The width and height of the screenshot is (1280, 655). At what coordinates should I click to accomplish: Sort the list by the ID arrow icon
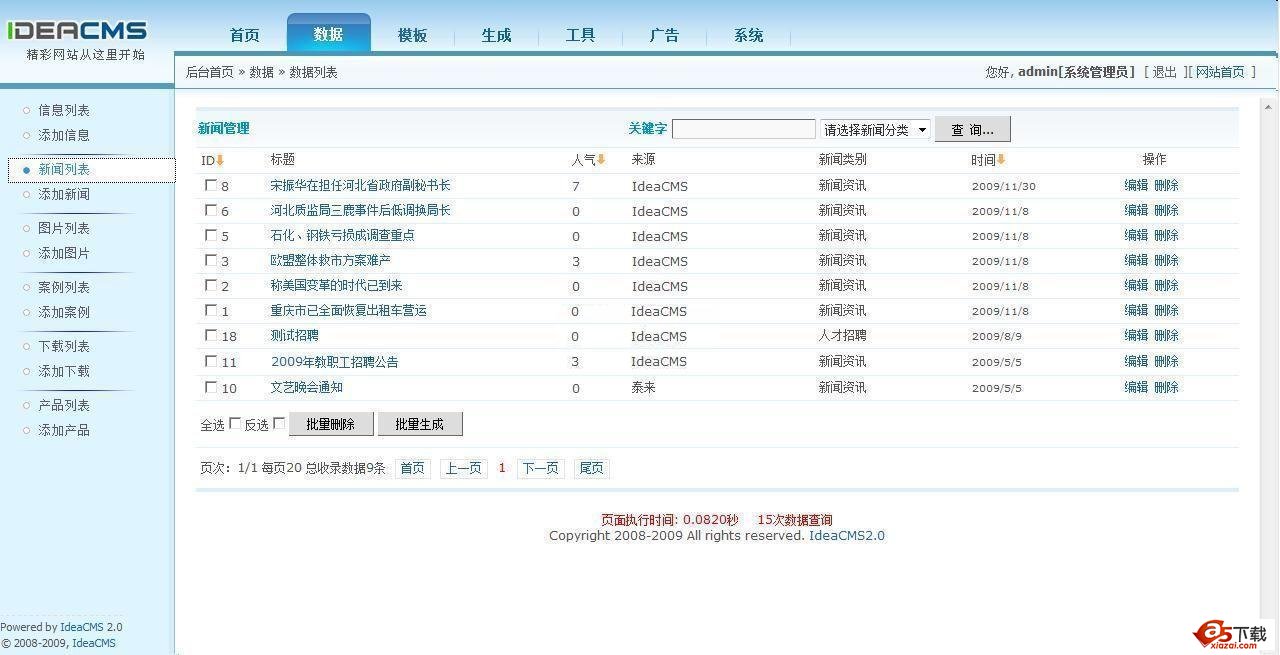pyautogui.click(x=220, y=160)
